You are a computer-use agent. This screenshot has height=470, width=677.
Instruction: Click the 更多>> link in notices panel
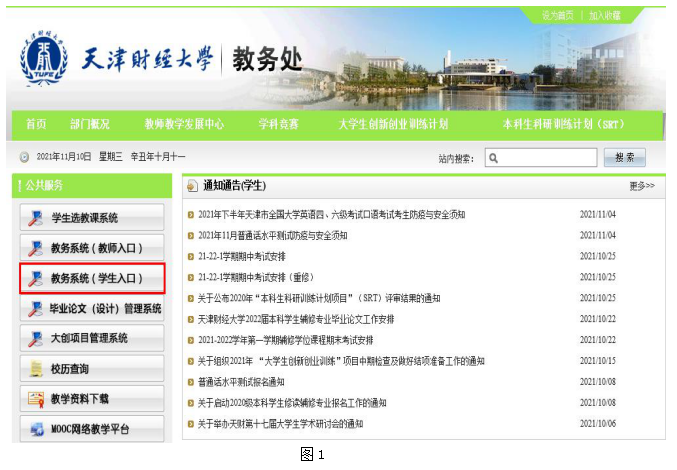[642, 186]
